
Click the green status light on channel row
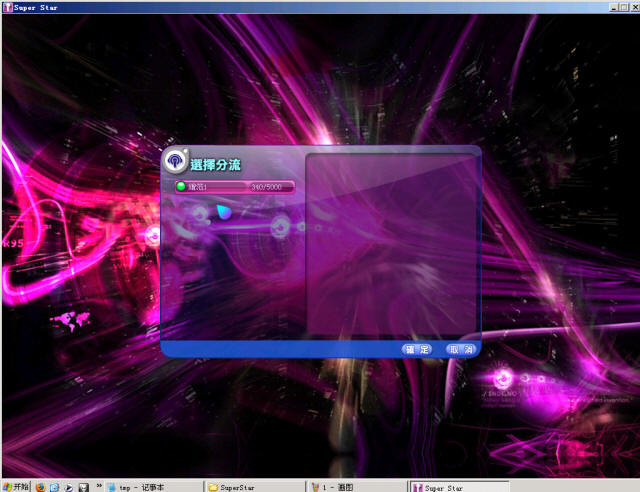(x=181, y=187)
